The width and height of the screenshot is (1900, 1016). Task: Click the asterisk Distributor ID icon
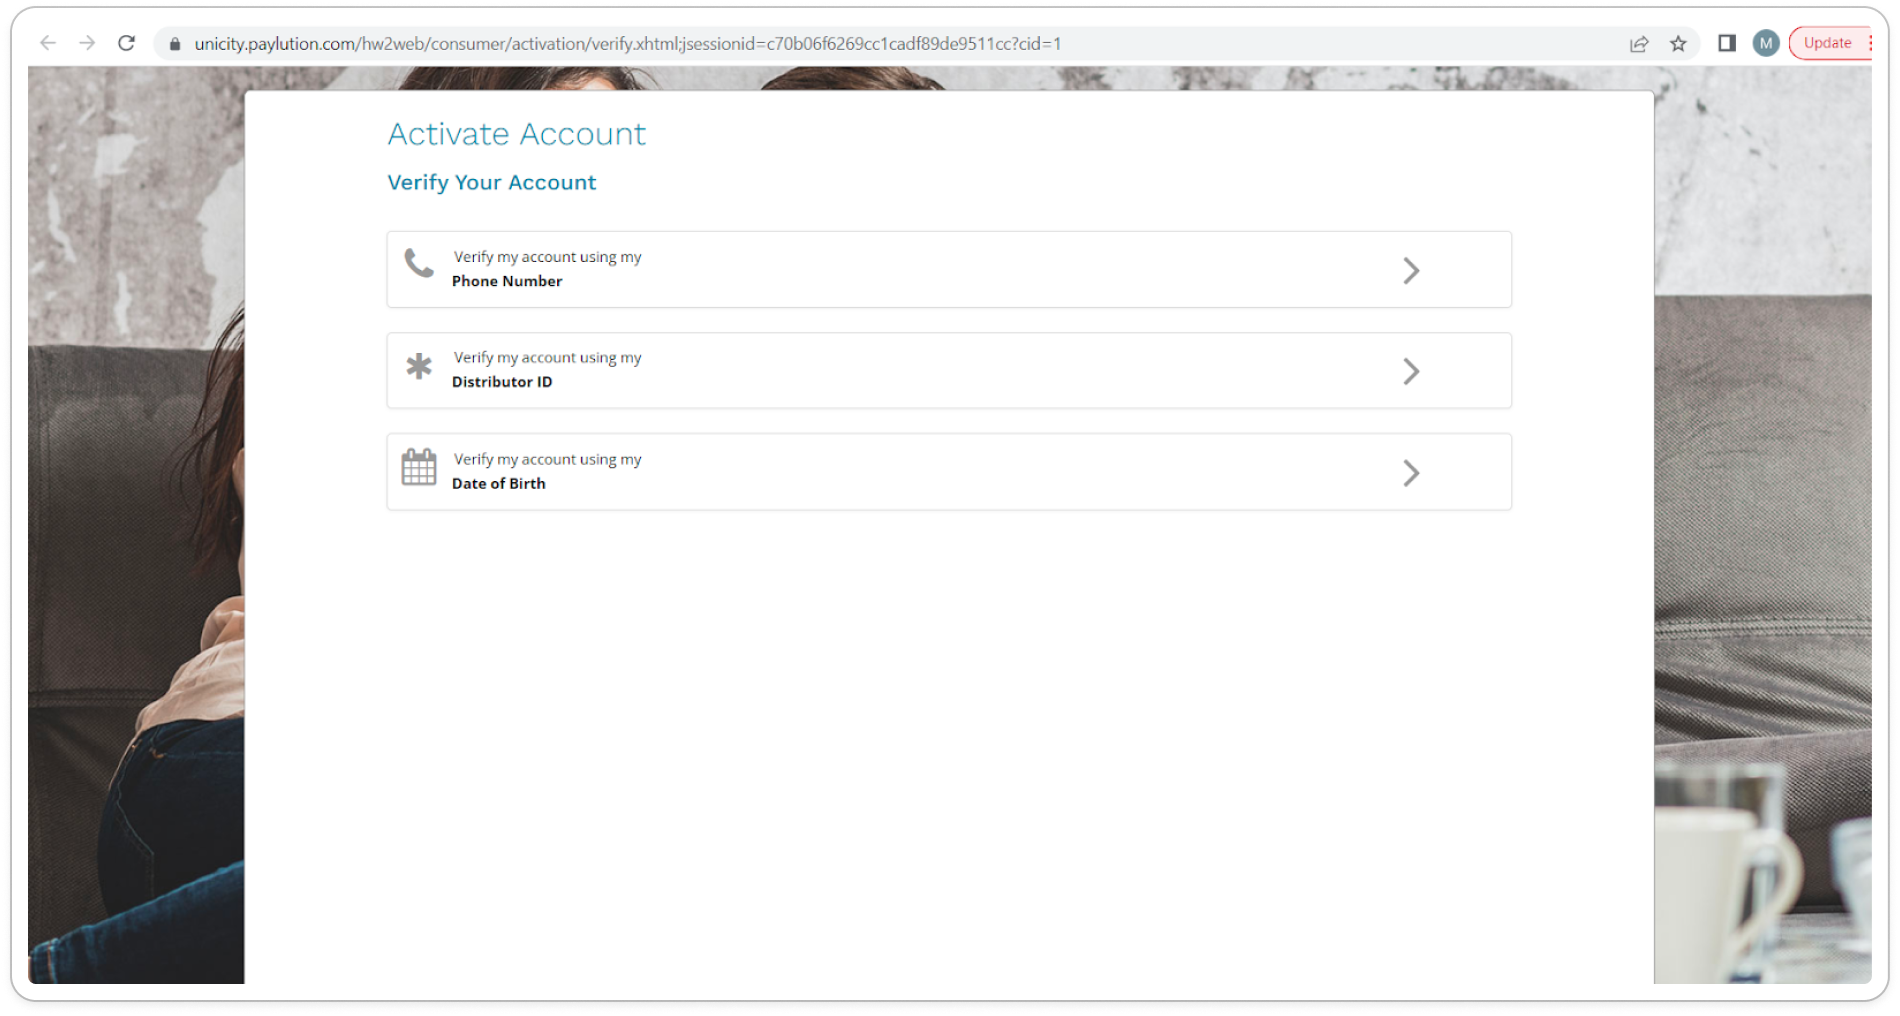[x=419, y=366]
